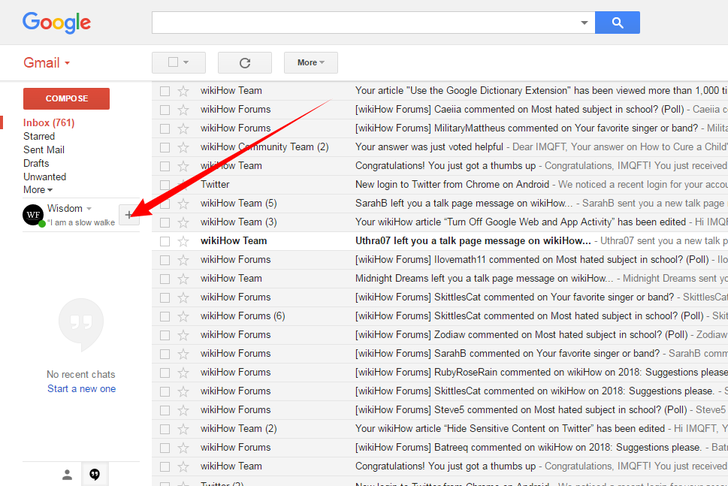The width and height of the screenshot is (728, 486).
Task: Click the blue search magnifier button
Action: (x=617, y=22)
